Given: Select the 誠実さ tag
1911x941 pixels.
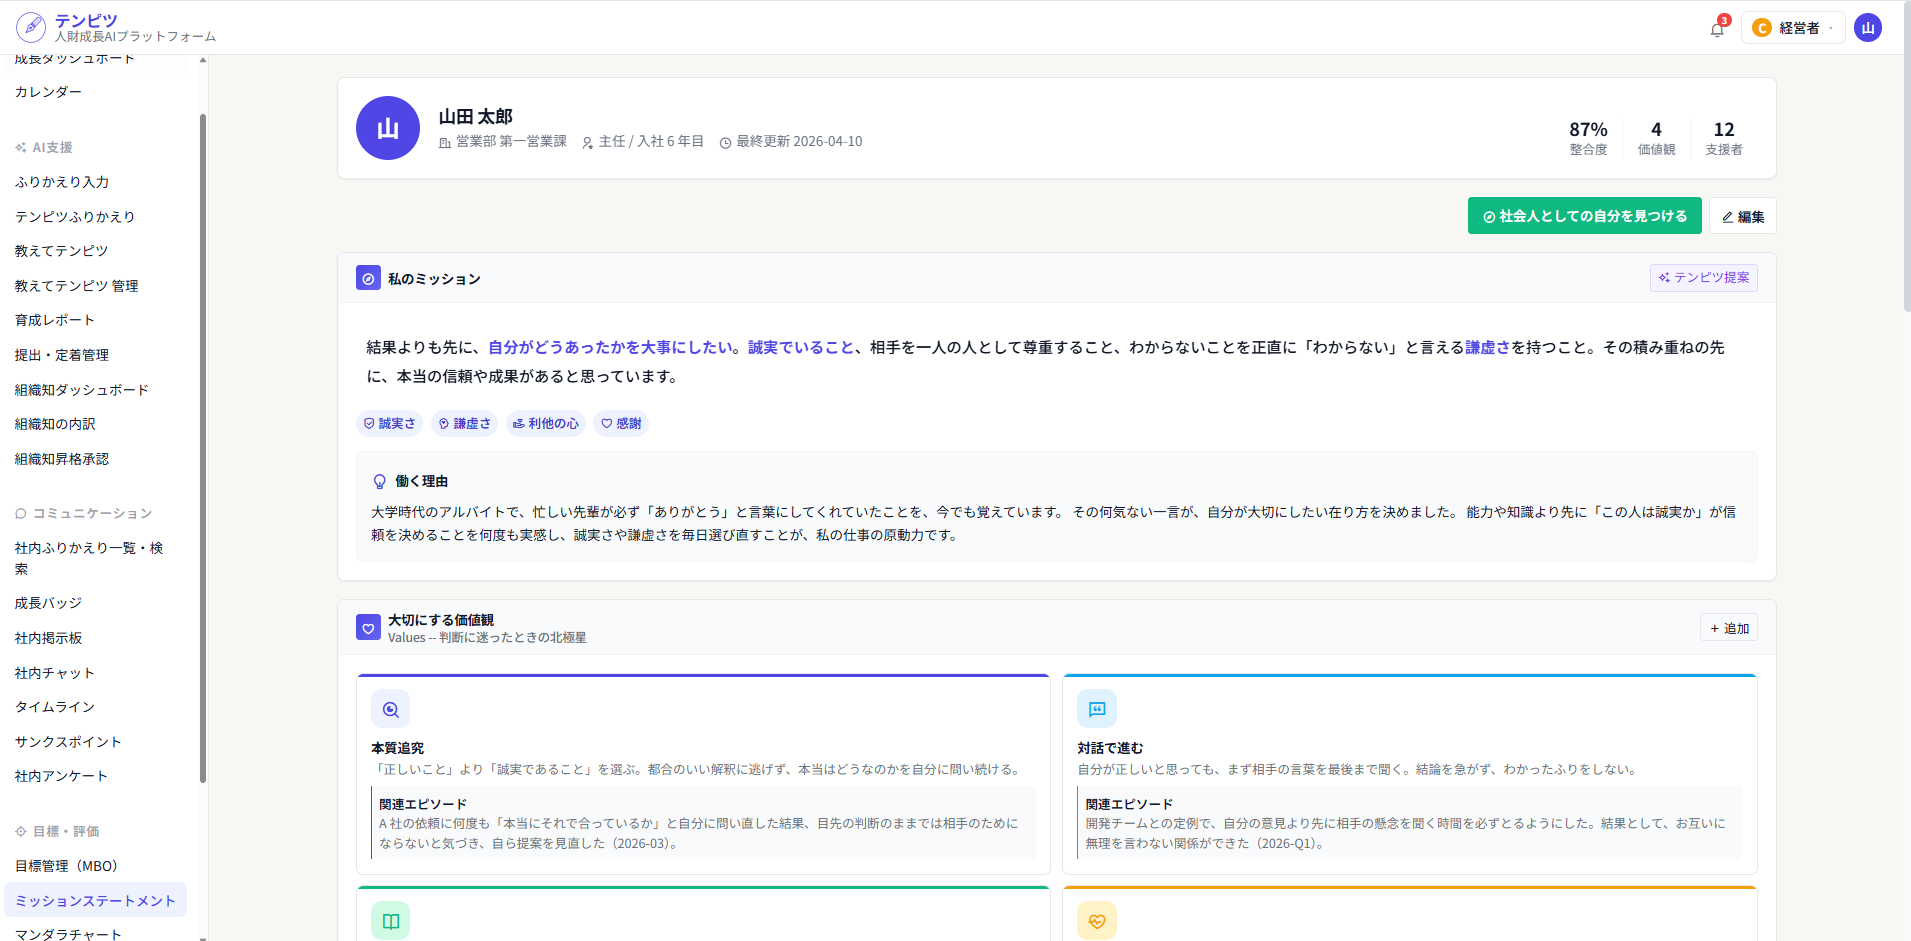Looking at the screenshot, I should [390, 424].
